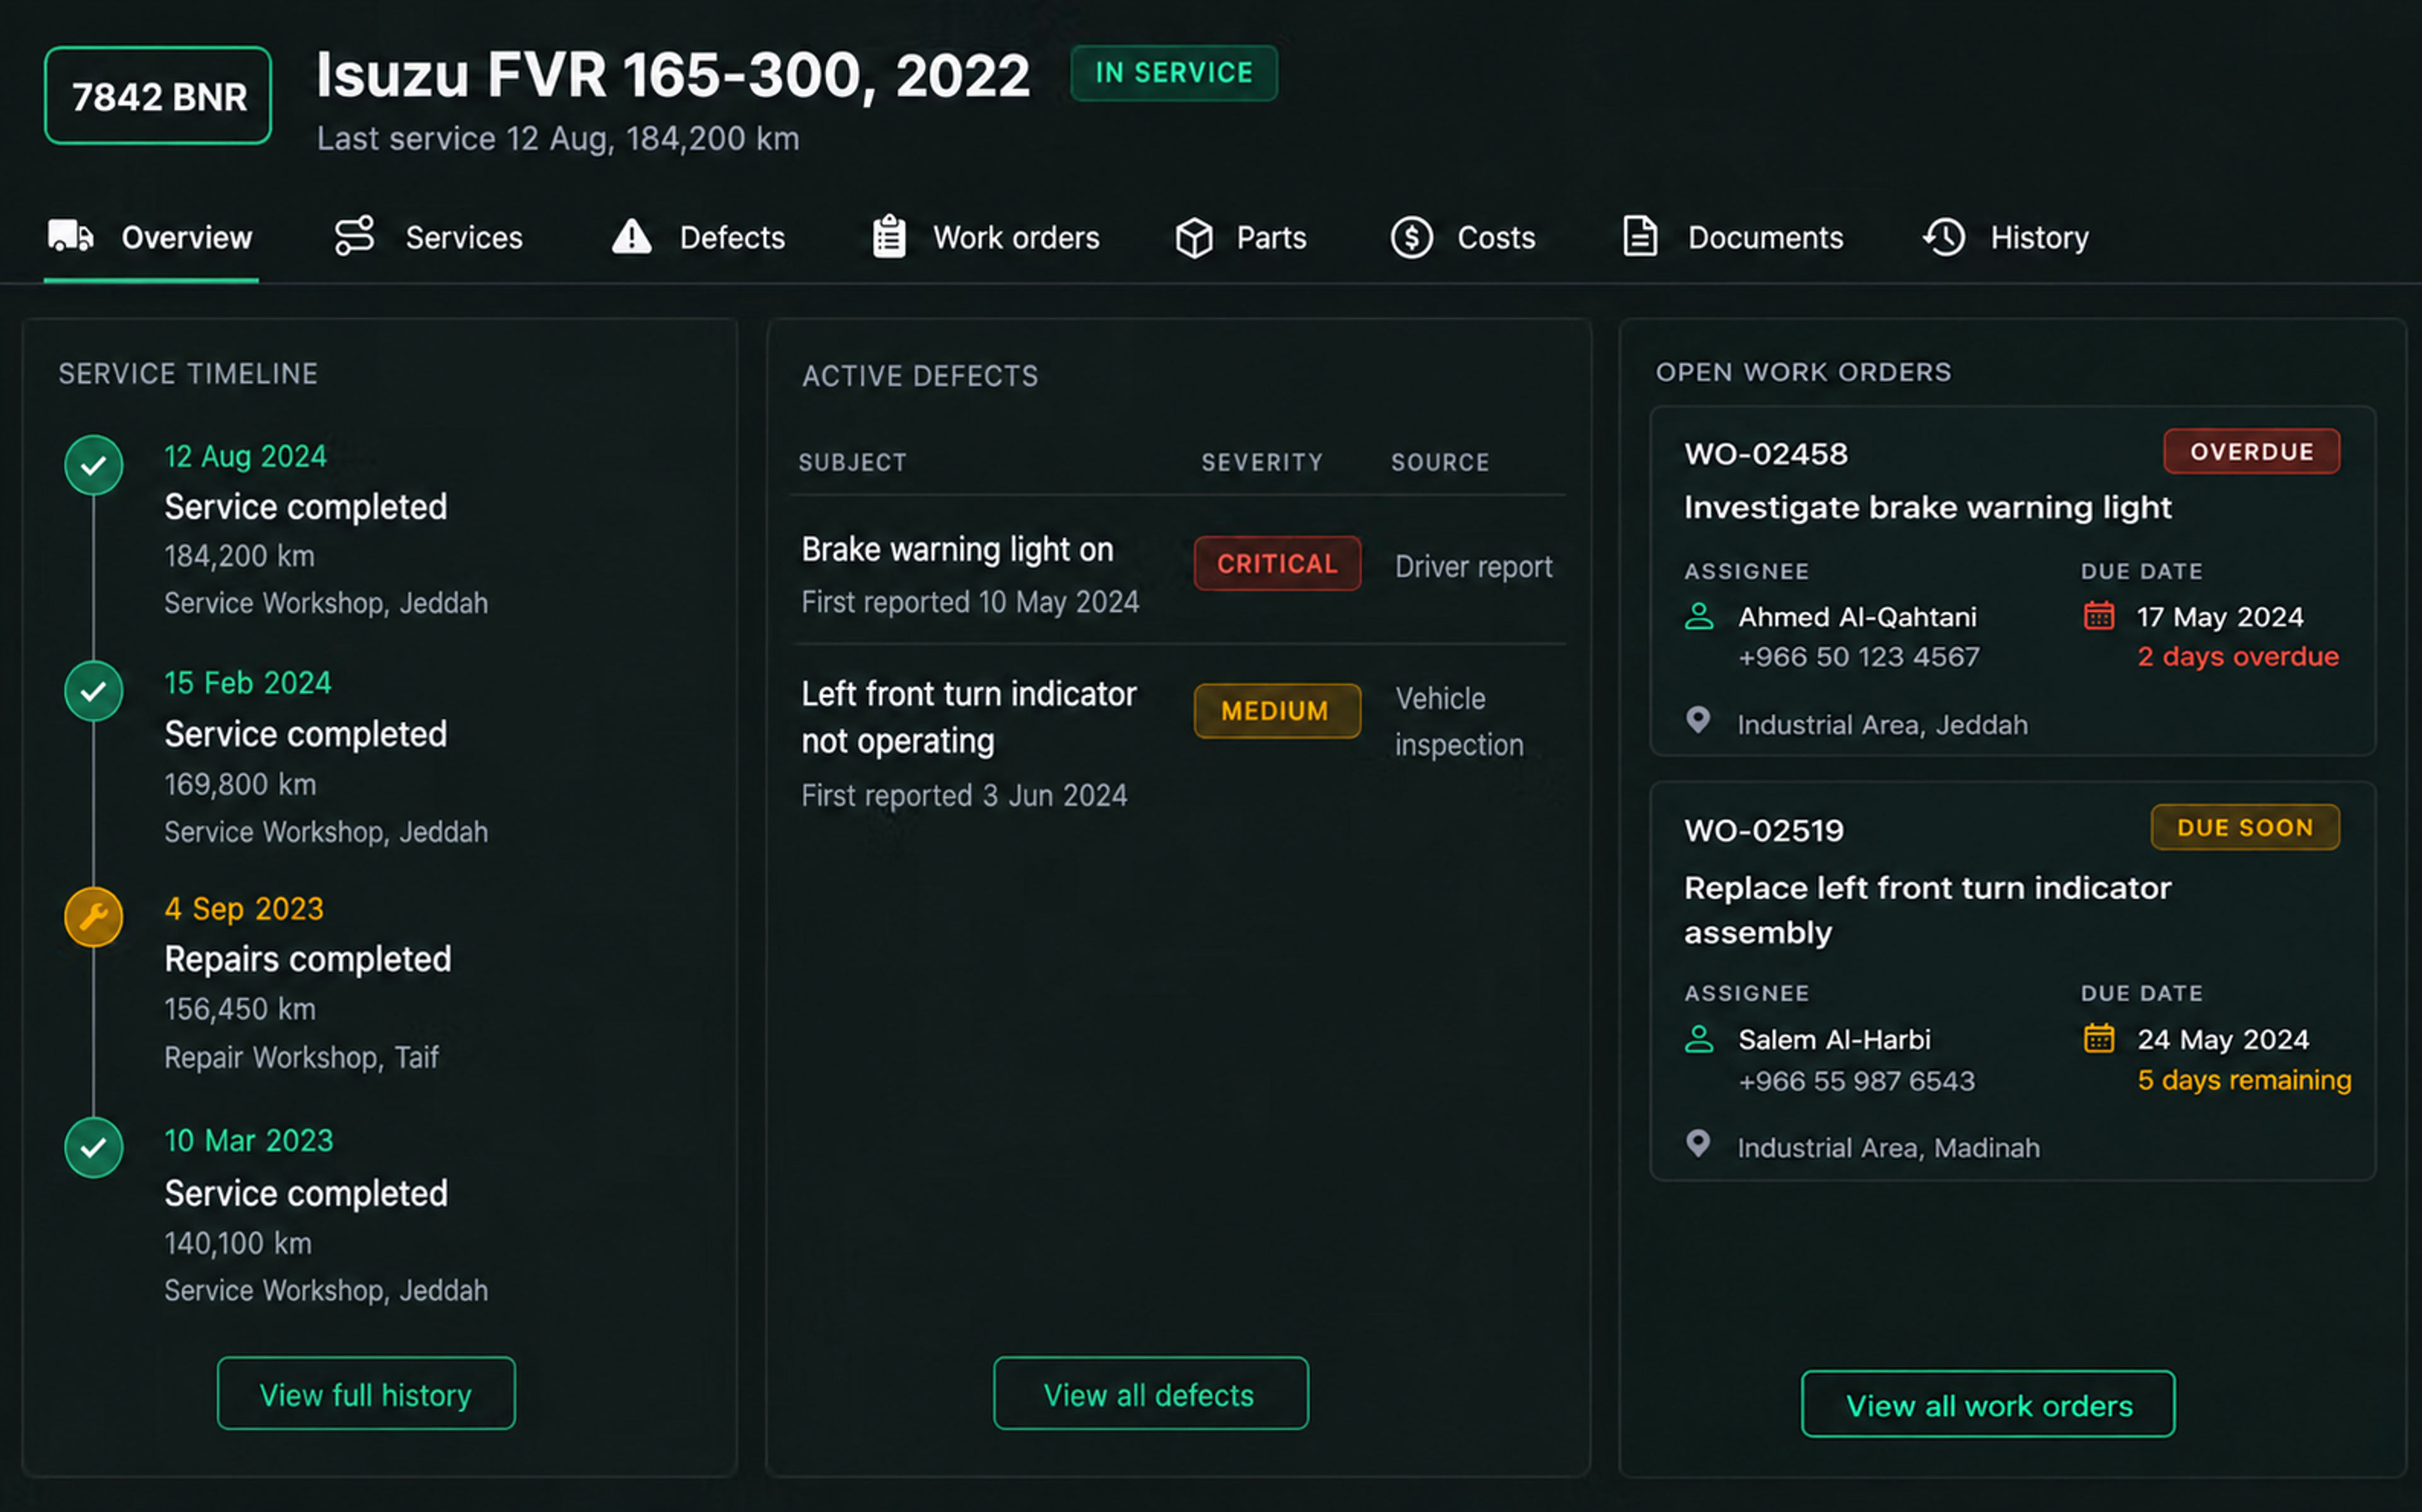This screenshot has height=1512, width=2422.
Task: Click View all work orders button
Action: pyautogui.click(x=1988, y=1404)
